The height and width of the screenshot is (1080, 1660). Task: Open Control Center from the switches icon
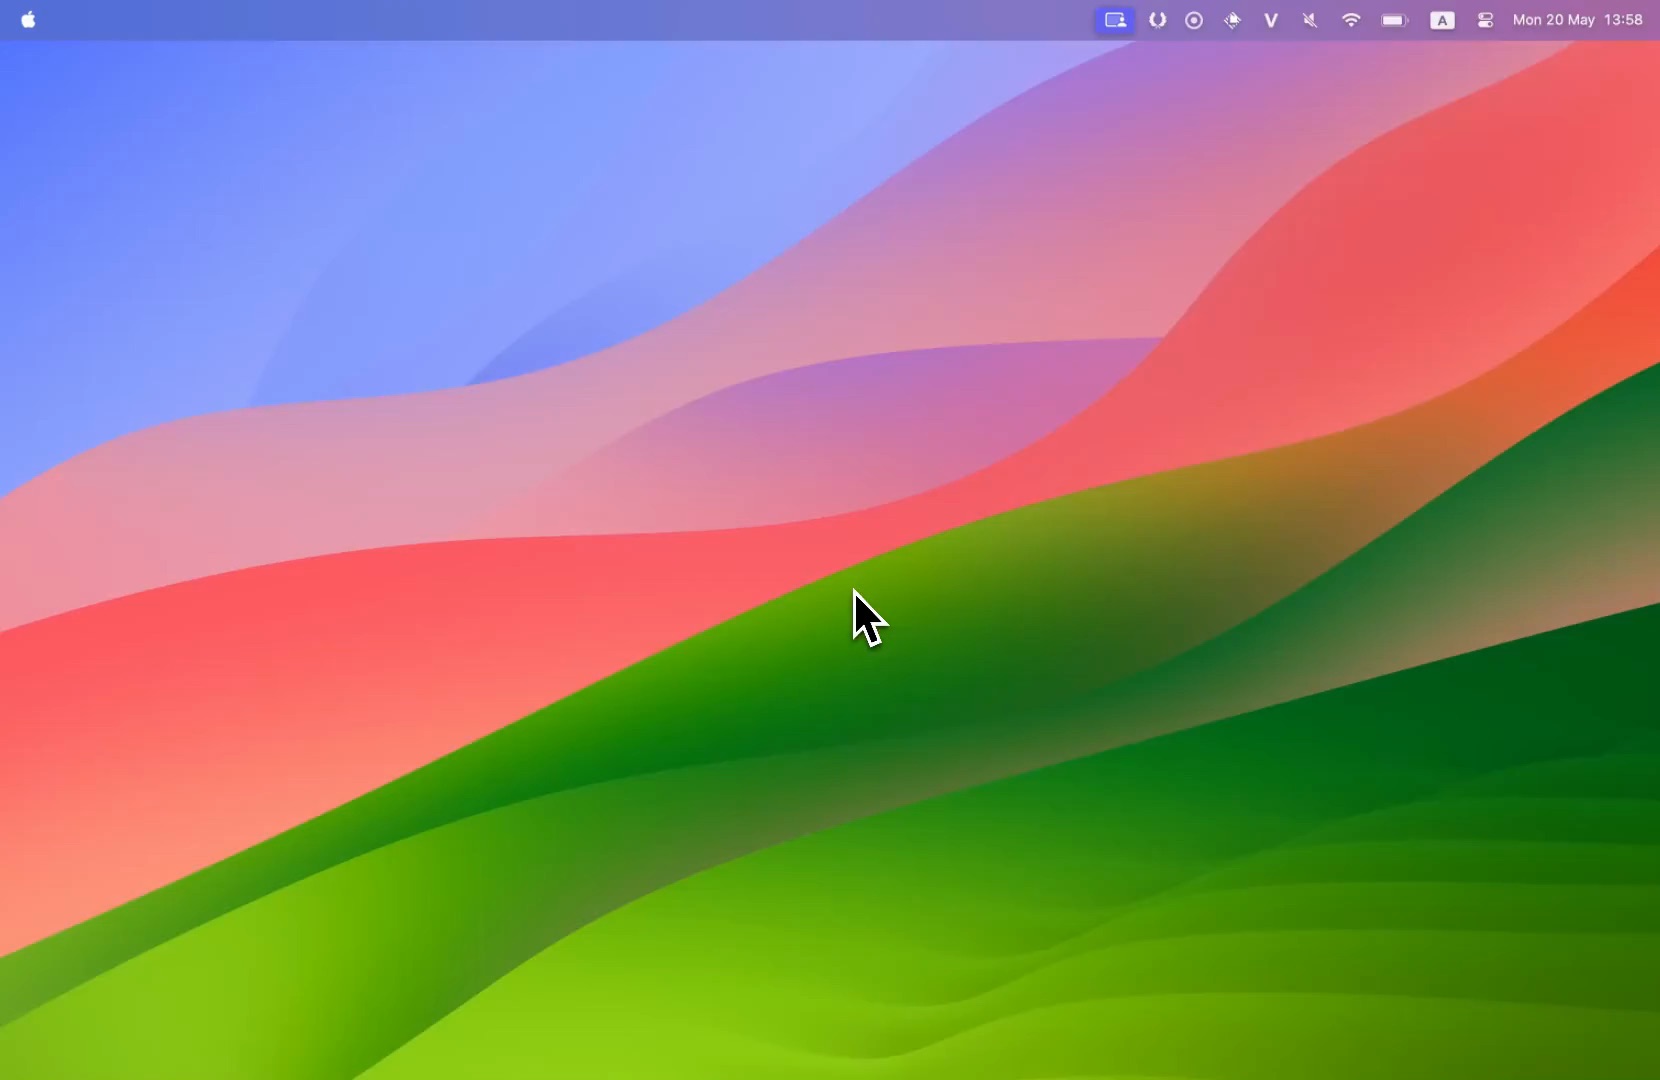1486,20
